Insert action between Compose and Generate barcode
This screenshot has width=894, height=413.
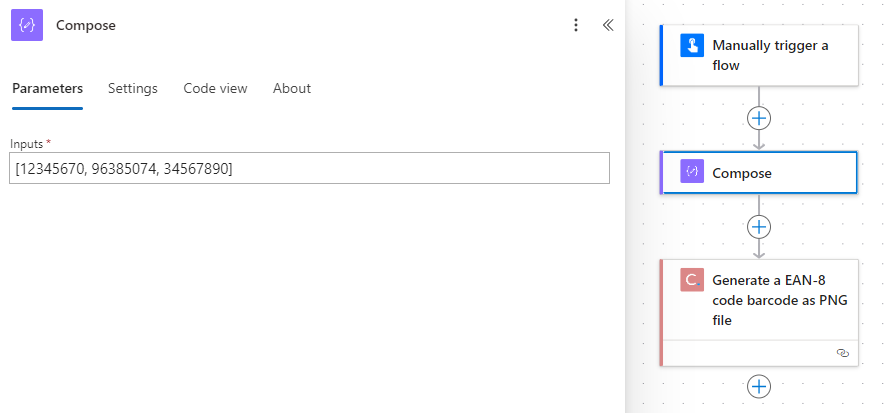pos(759,227)
